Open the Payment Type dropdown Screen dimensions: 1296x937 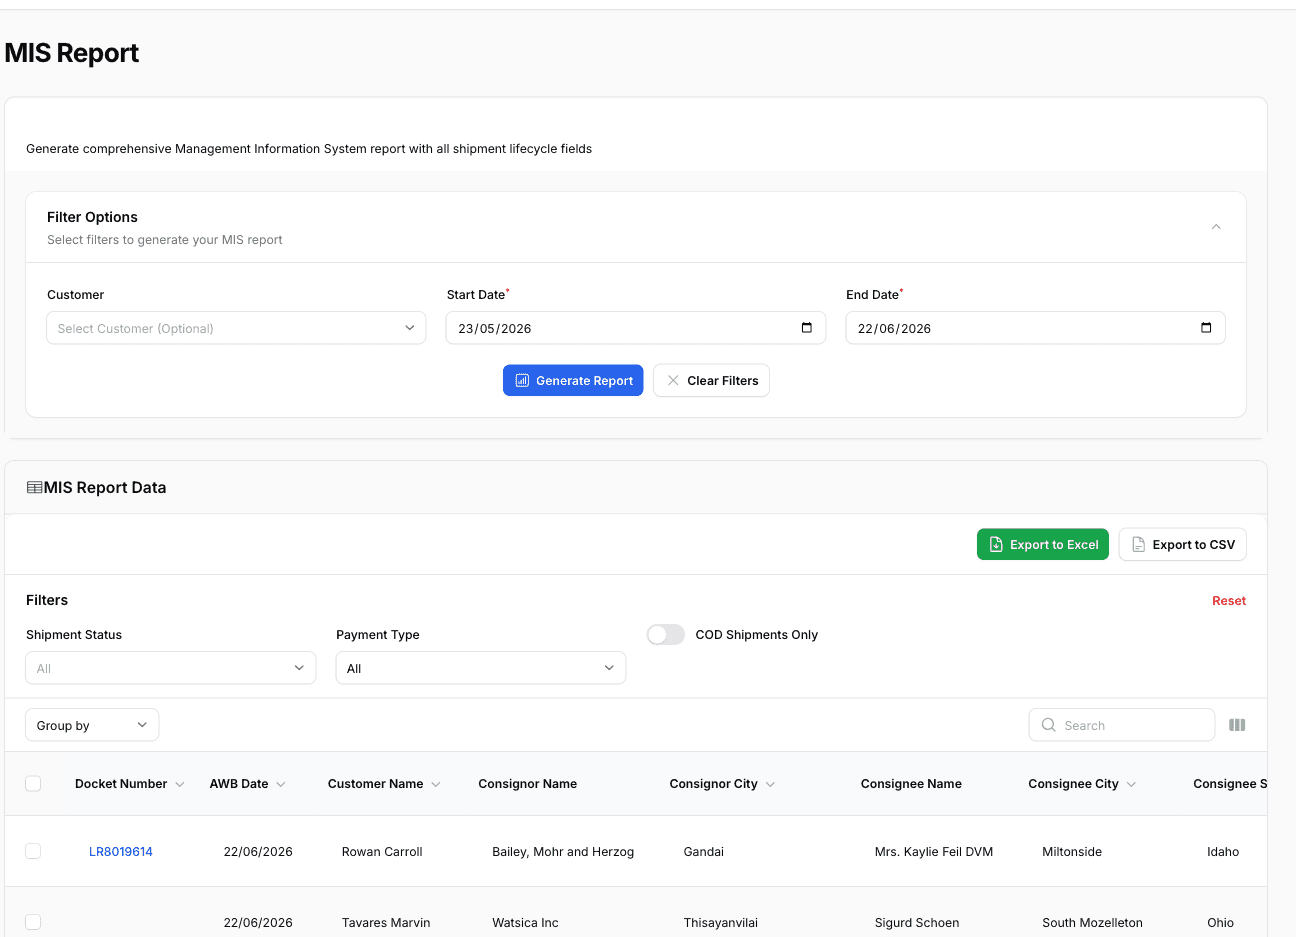click(481, 668)
